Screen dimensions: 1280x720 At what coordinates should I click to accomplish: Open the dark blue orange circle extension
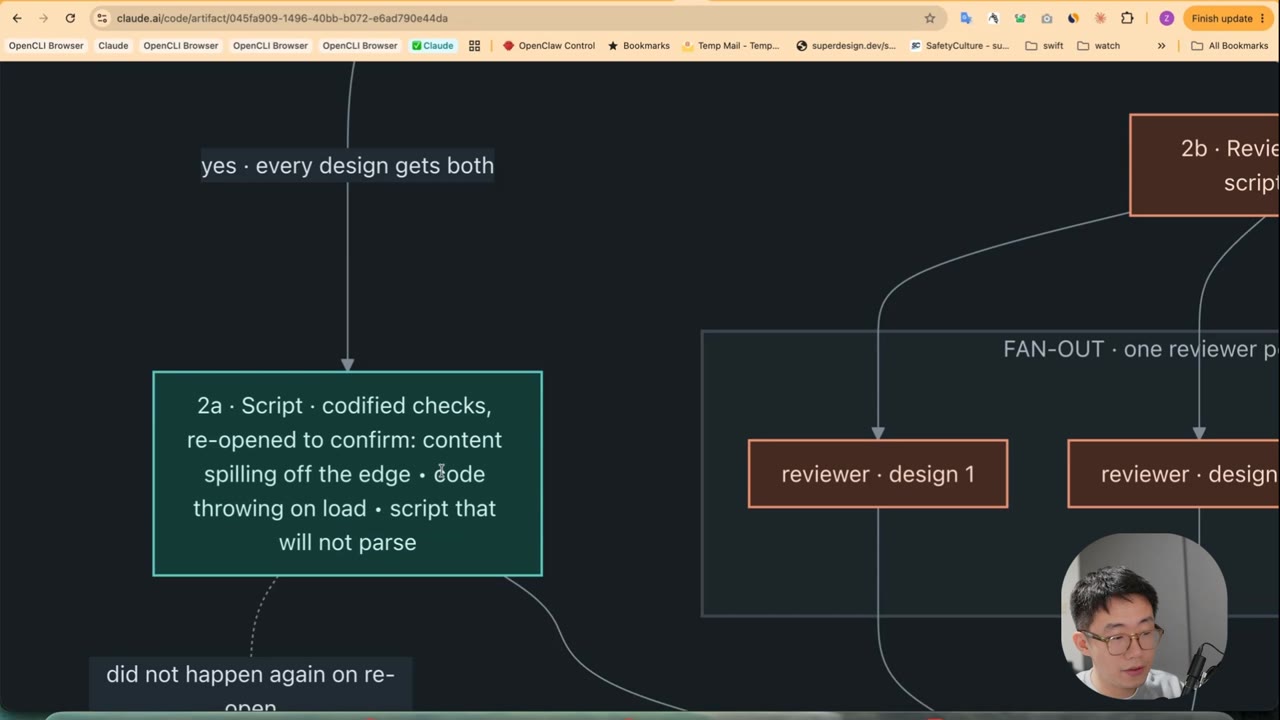[1073, 18]
